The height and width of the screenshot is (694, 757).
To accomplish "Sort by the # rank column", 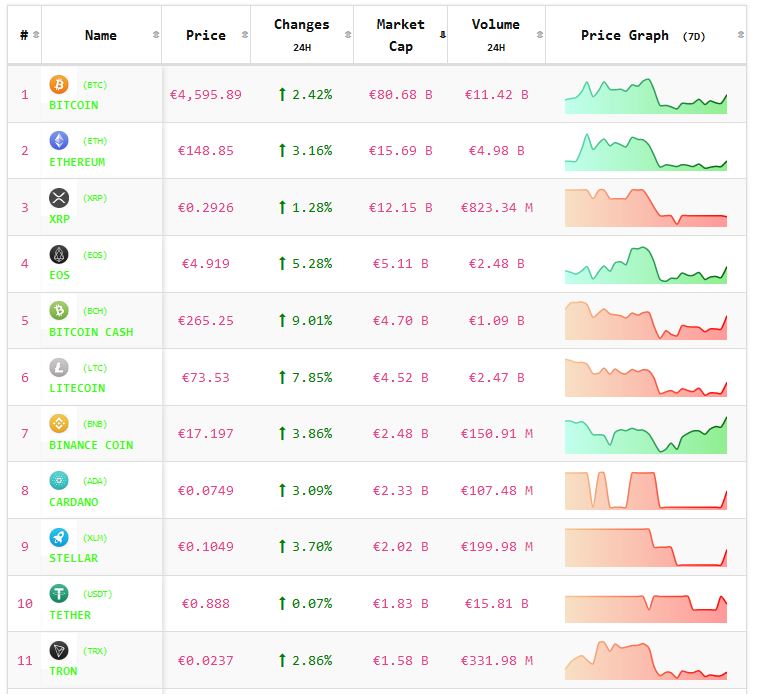I will tap(24, 35).
